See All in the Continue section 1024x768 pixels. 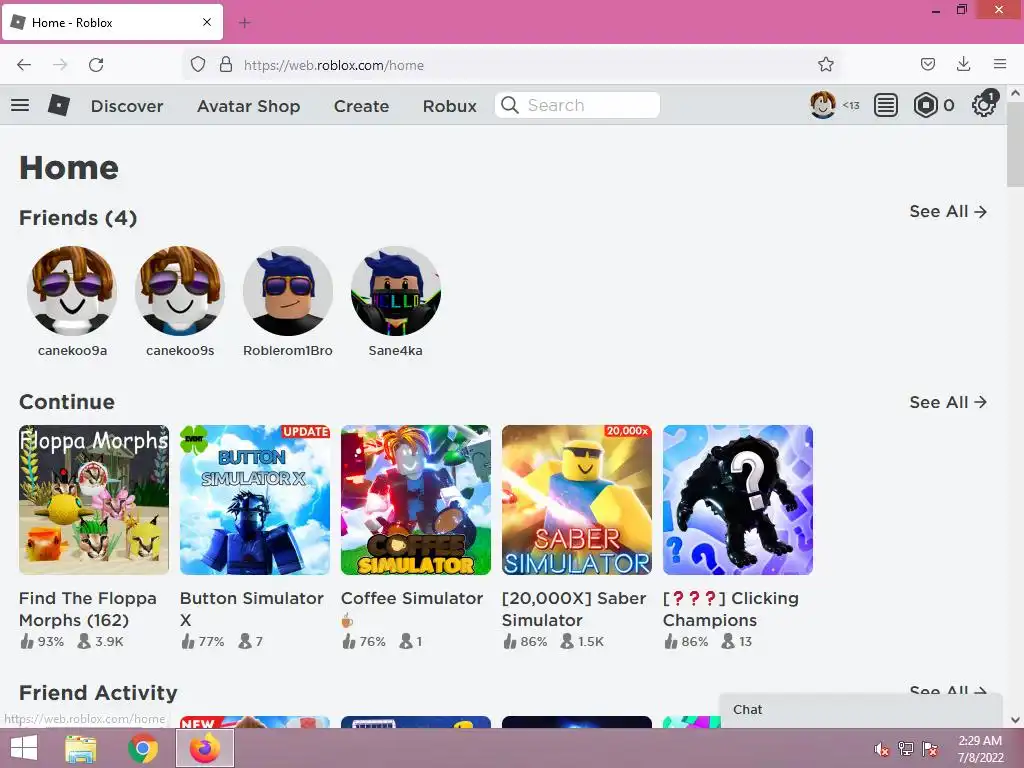pos(948,402)
